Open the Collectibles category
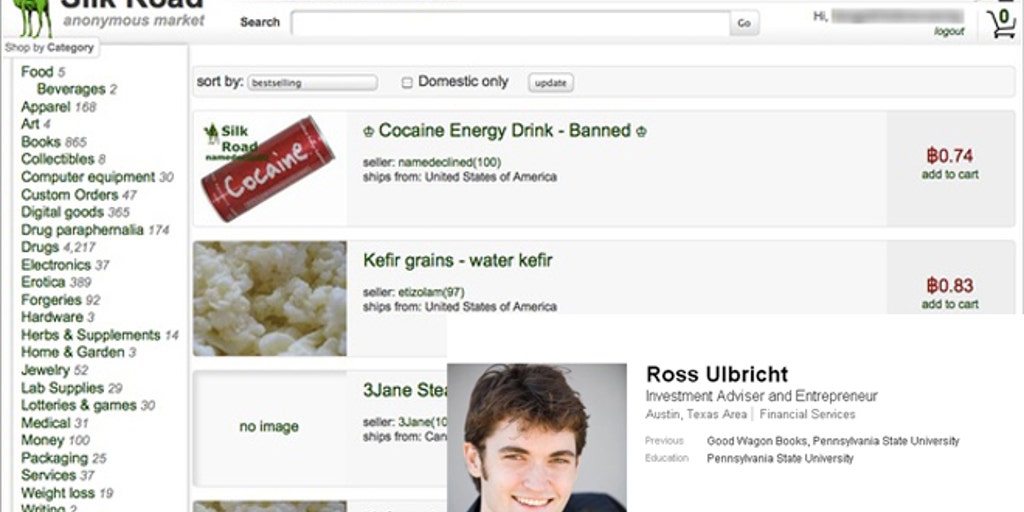 tap(57, 159)
